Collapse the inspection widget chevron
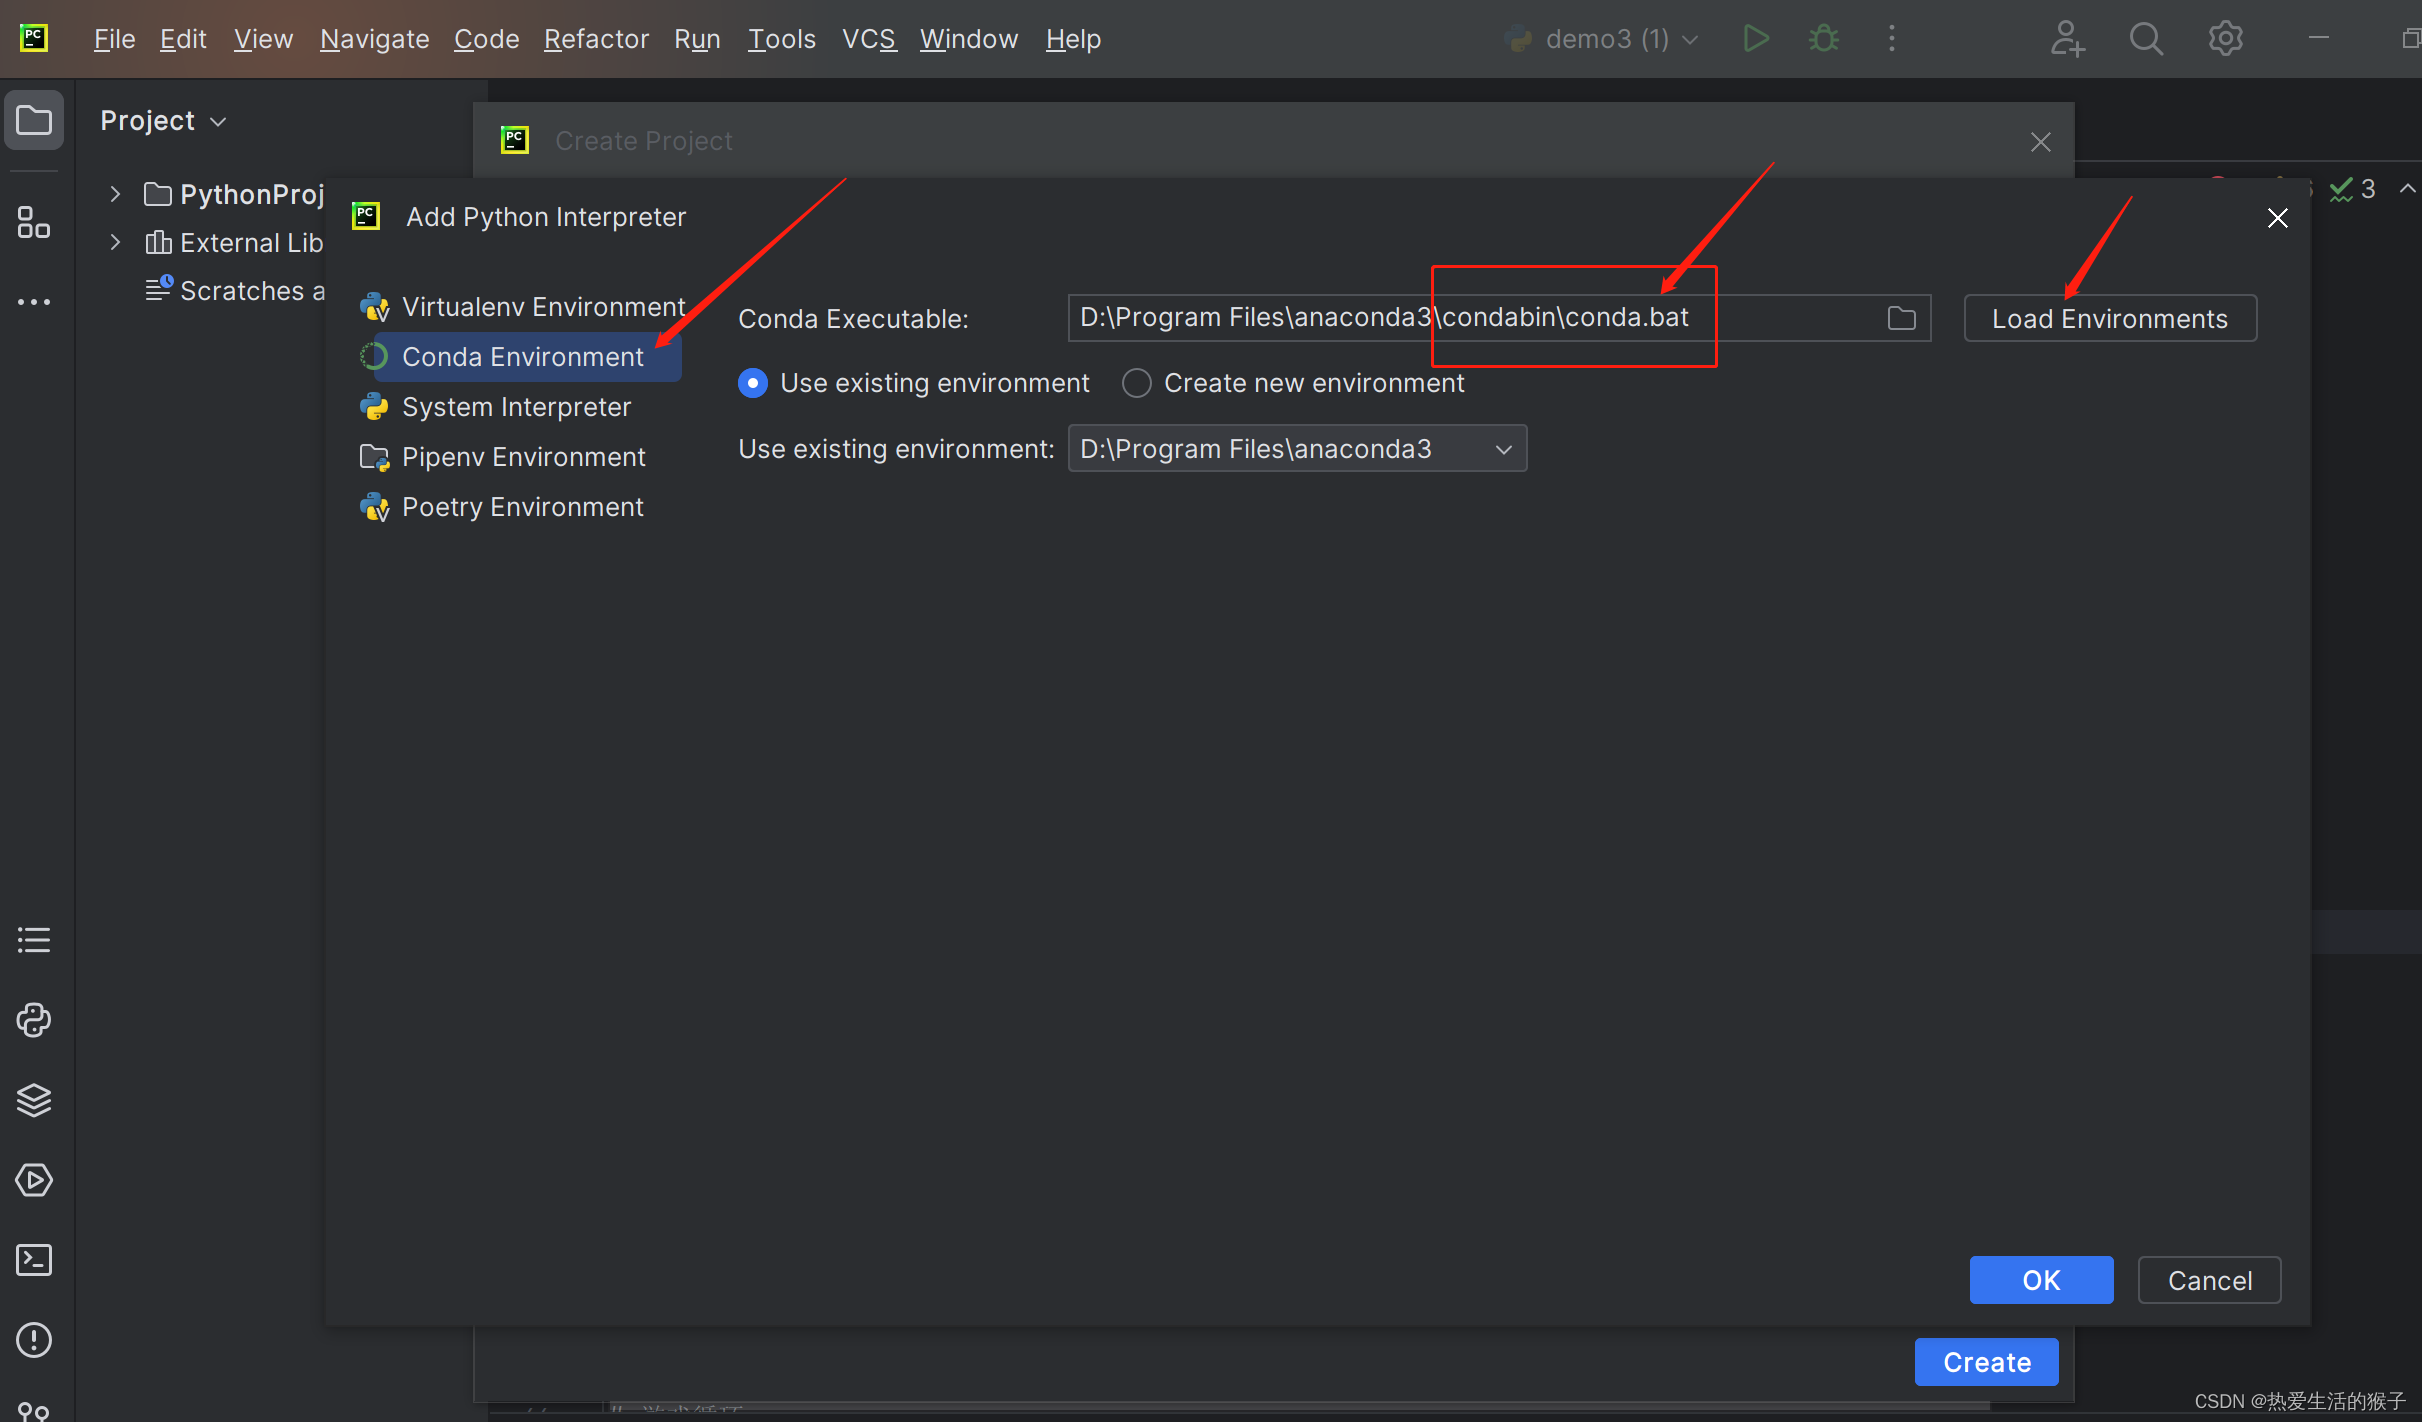This screenshot has height=1422, width=2422. [x=2408, y=188]
